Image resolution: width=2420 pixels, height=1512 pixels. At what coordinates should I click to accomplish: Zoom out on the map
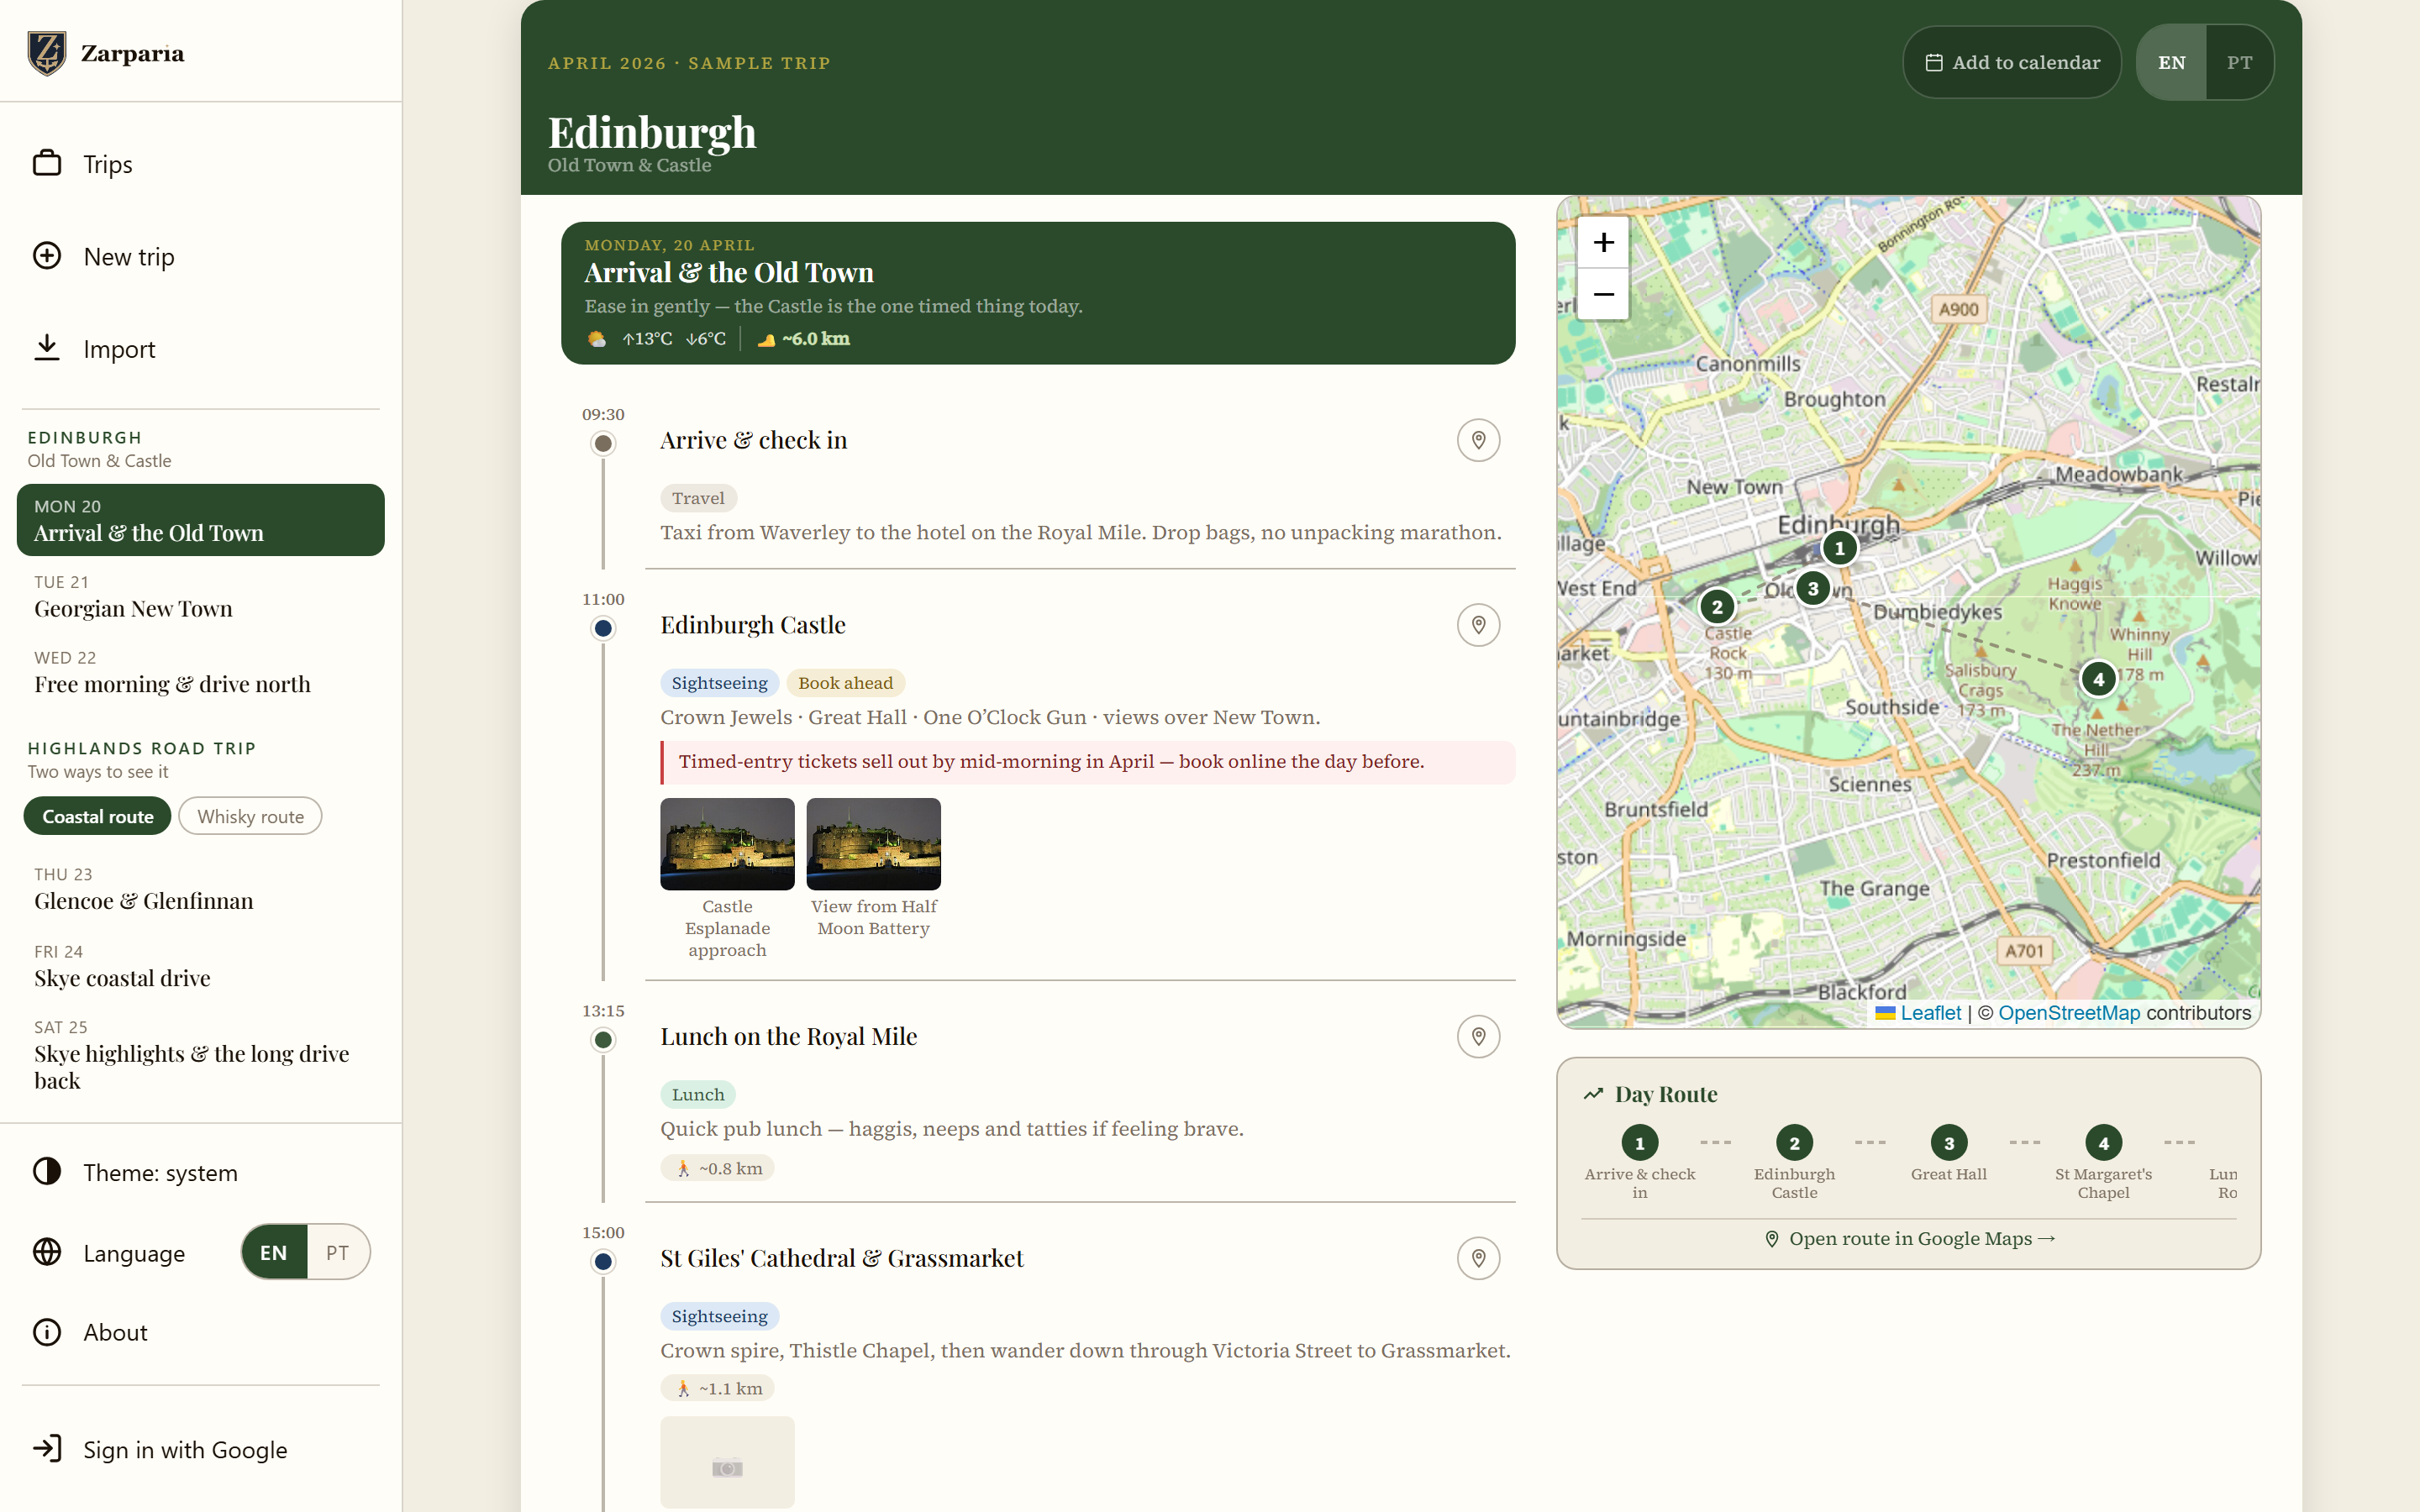pyautogui.click(x=1603, y=294)
